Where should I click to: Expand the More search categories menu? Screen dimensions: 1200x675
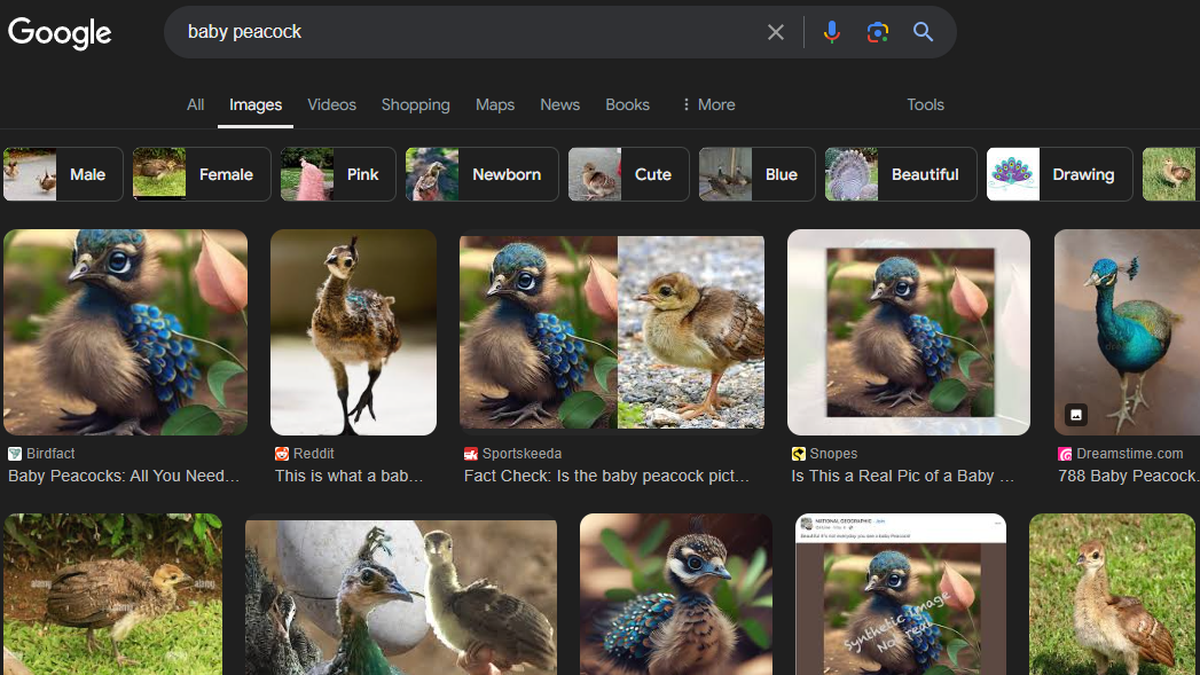(x=707, y=105)
